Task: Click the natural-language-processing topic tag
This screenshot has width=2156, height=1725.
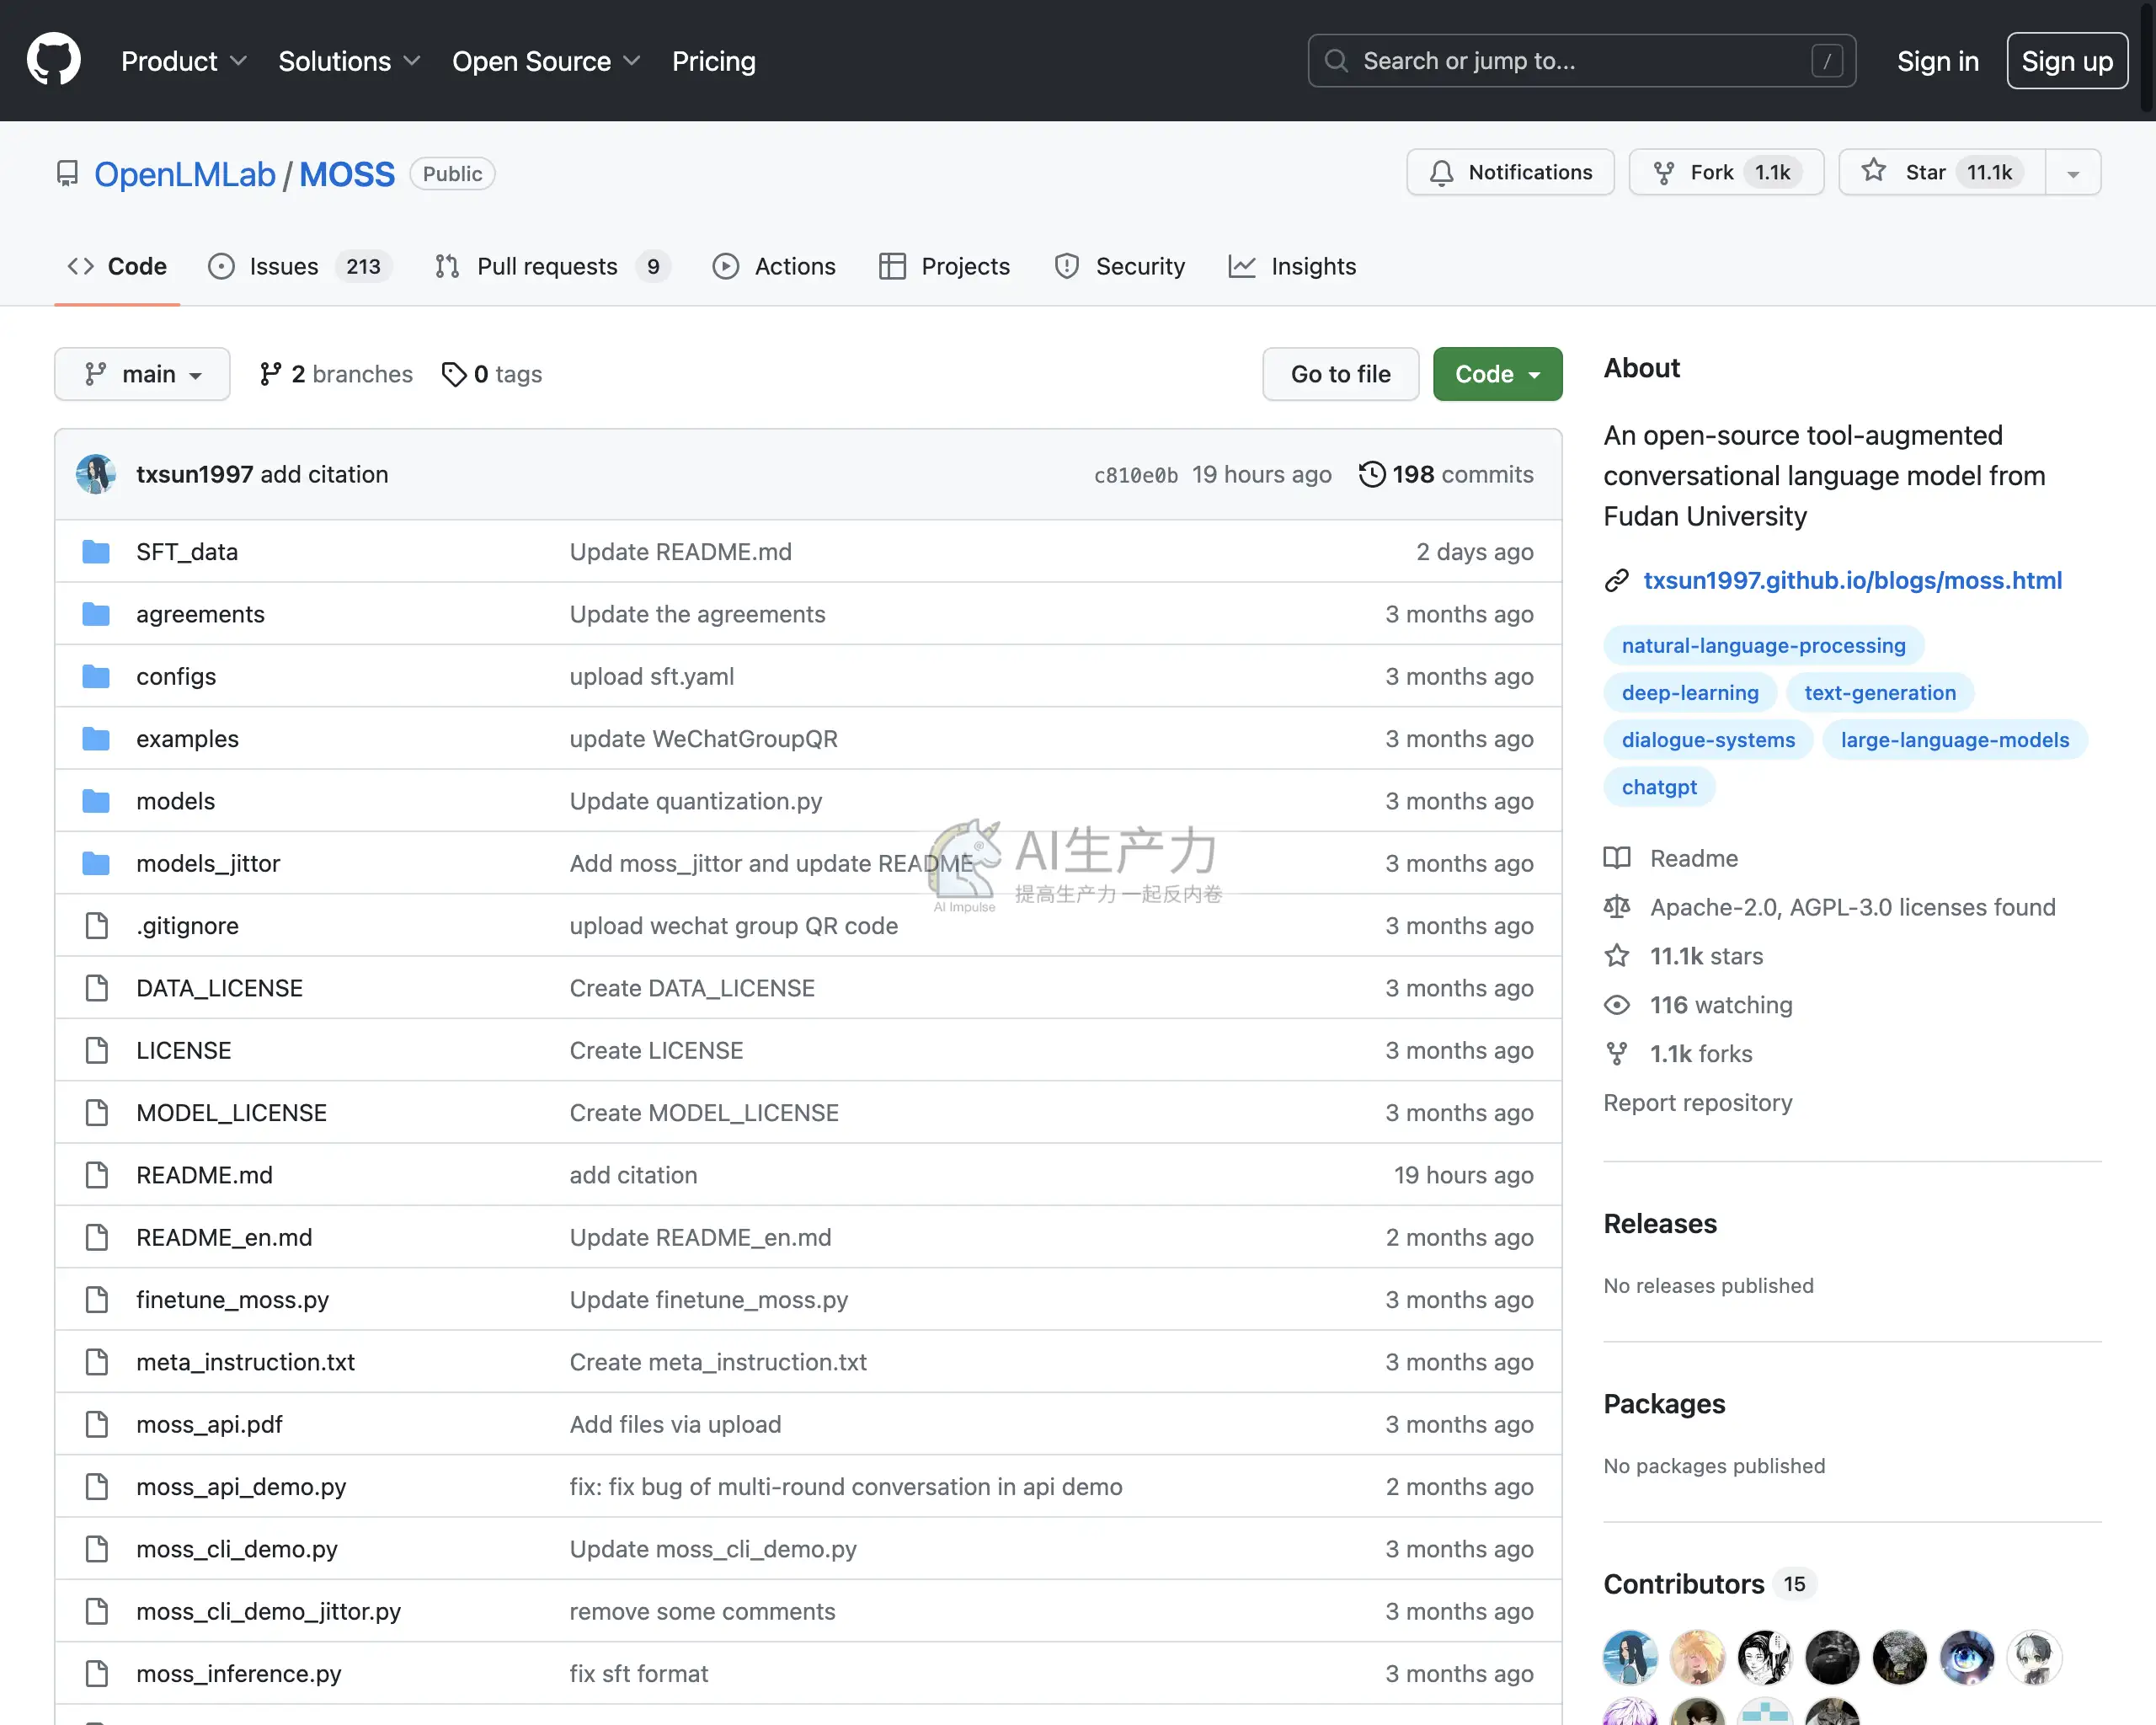Action: (x=1763, y=646)
